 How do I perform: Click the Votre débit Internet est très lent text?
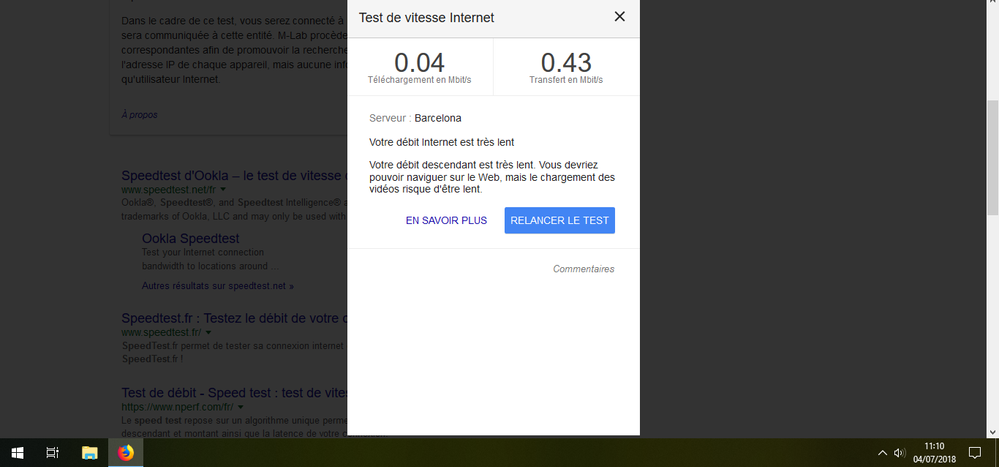click(x=442, y=142)
